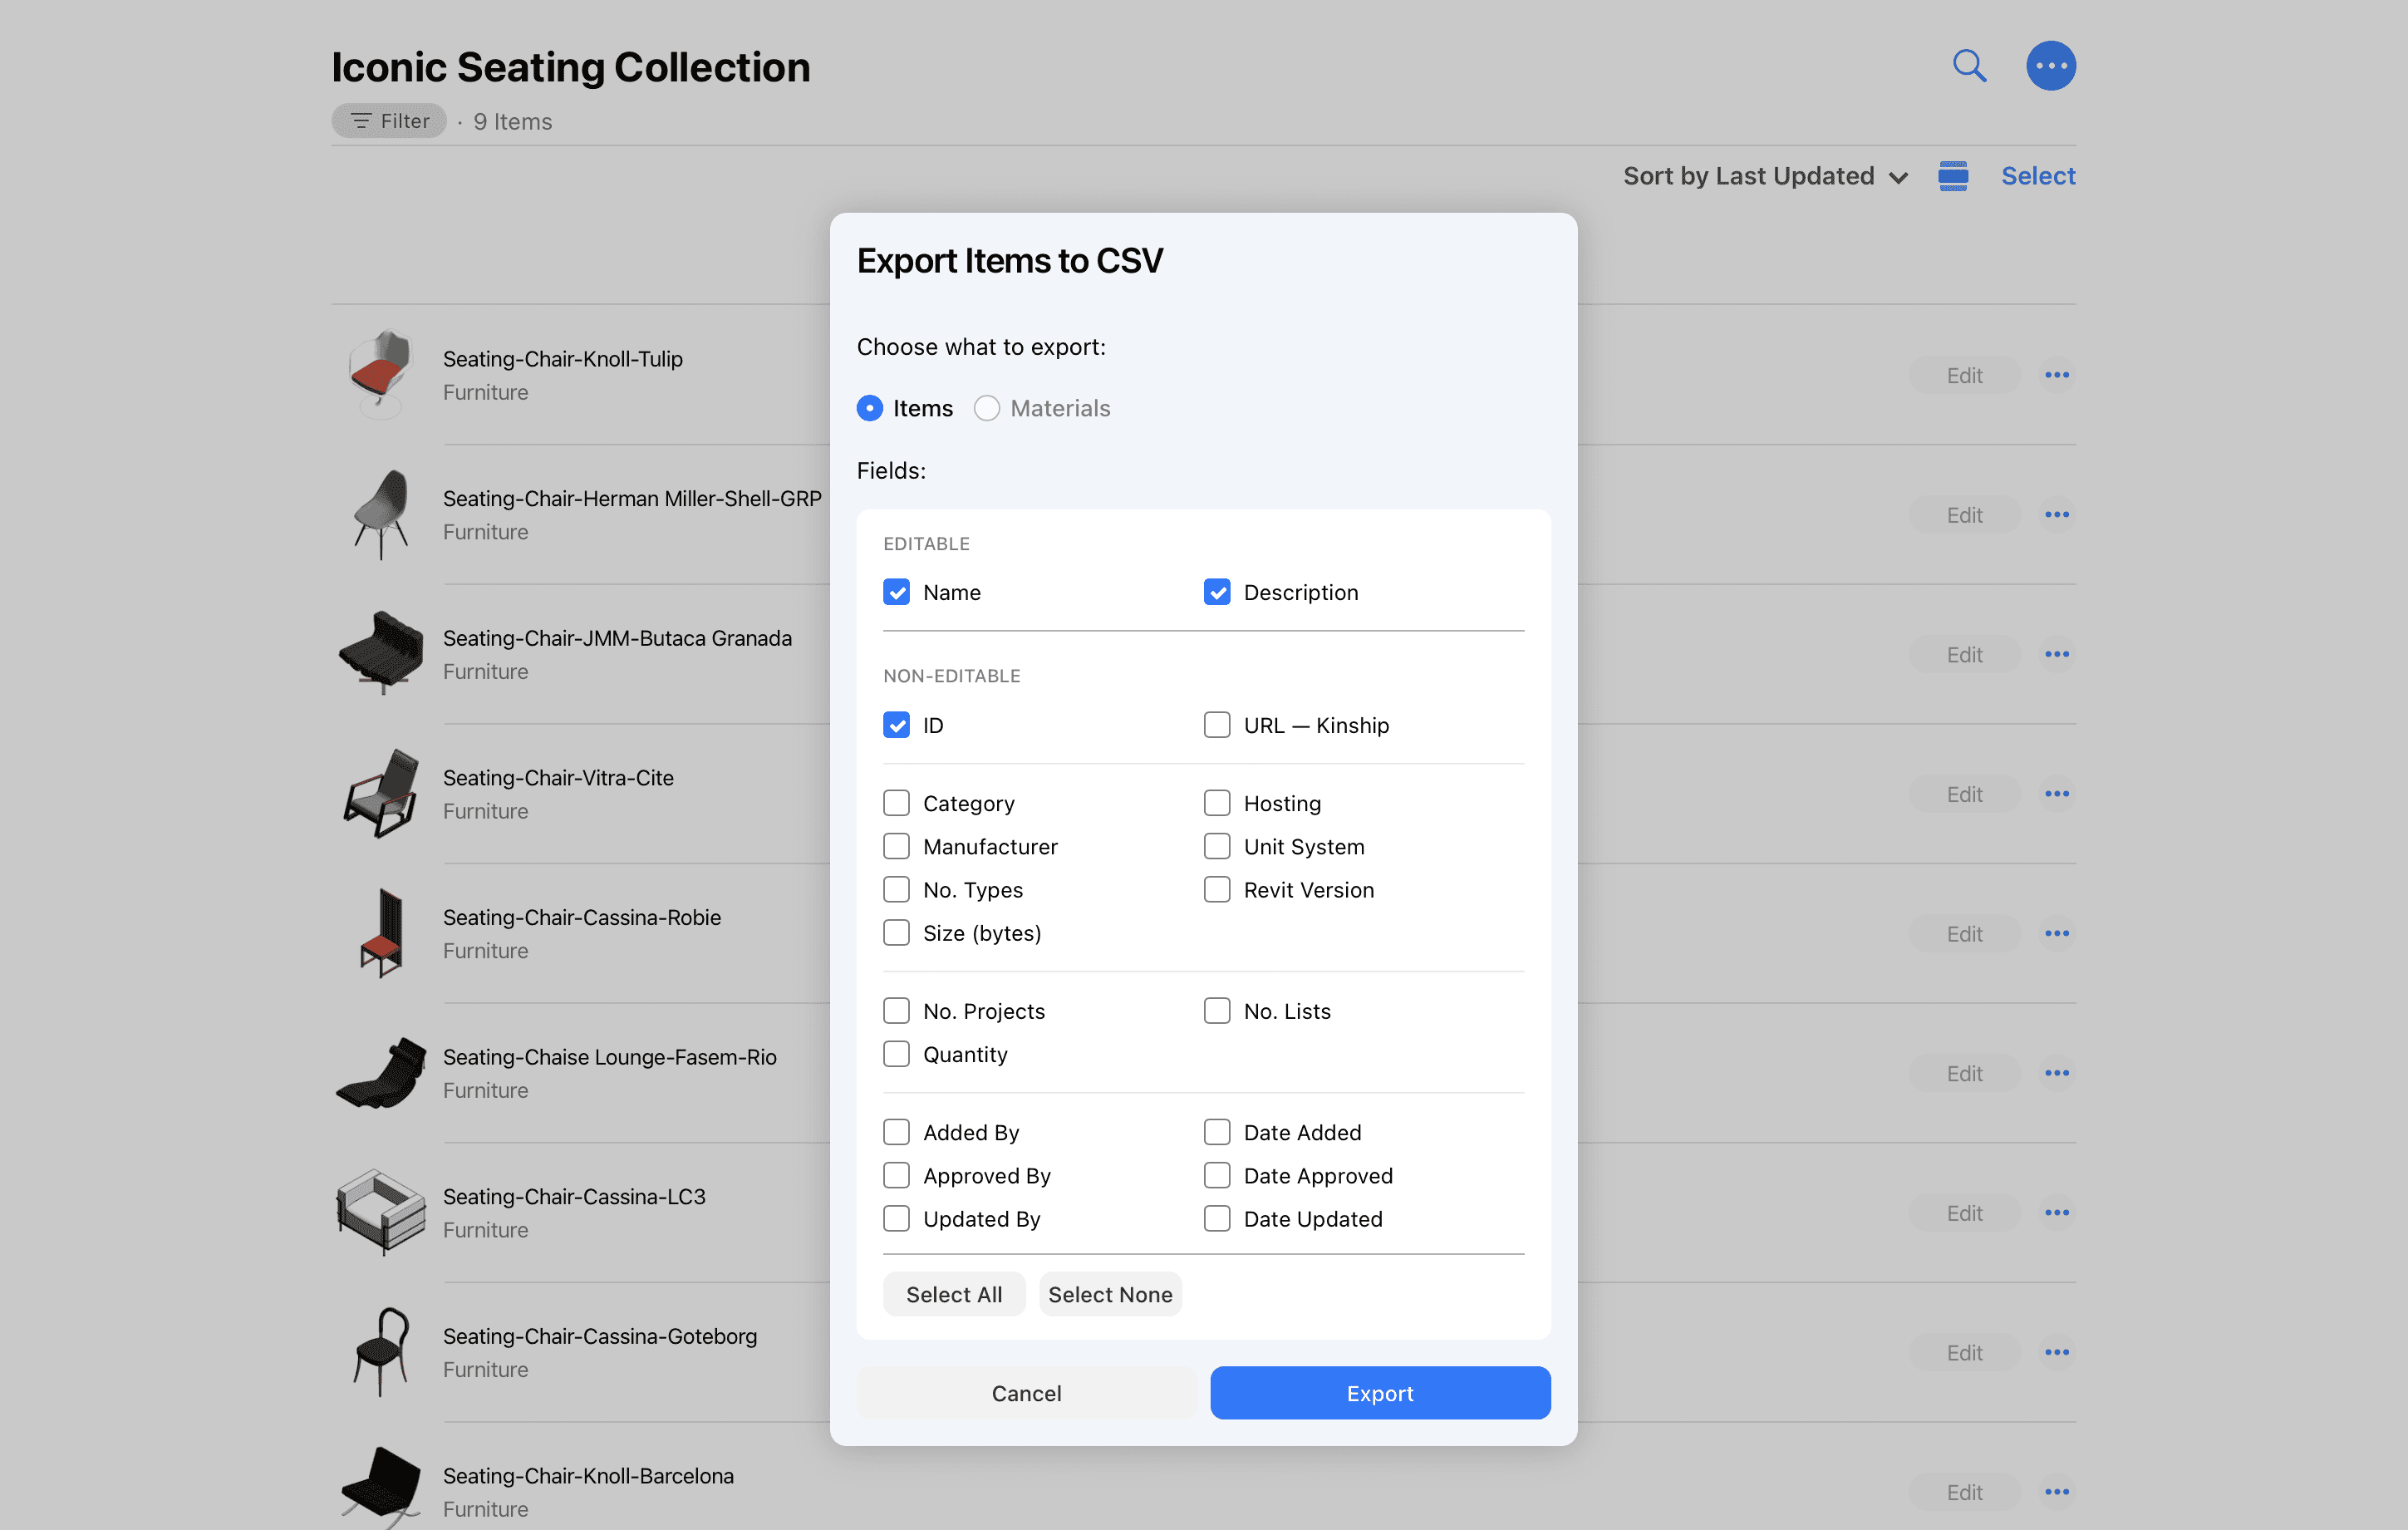Check the No. Lists checkbox
Image resolution: width=2408 pixels, height=1530 pixels.
point(1217,1011)
